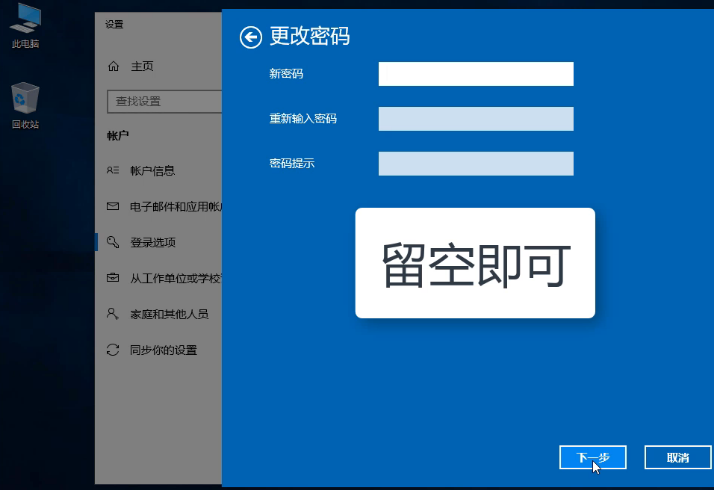Click the 设置 window title text
Screen dimensions: 714x490
click(x=115, y=24)
